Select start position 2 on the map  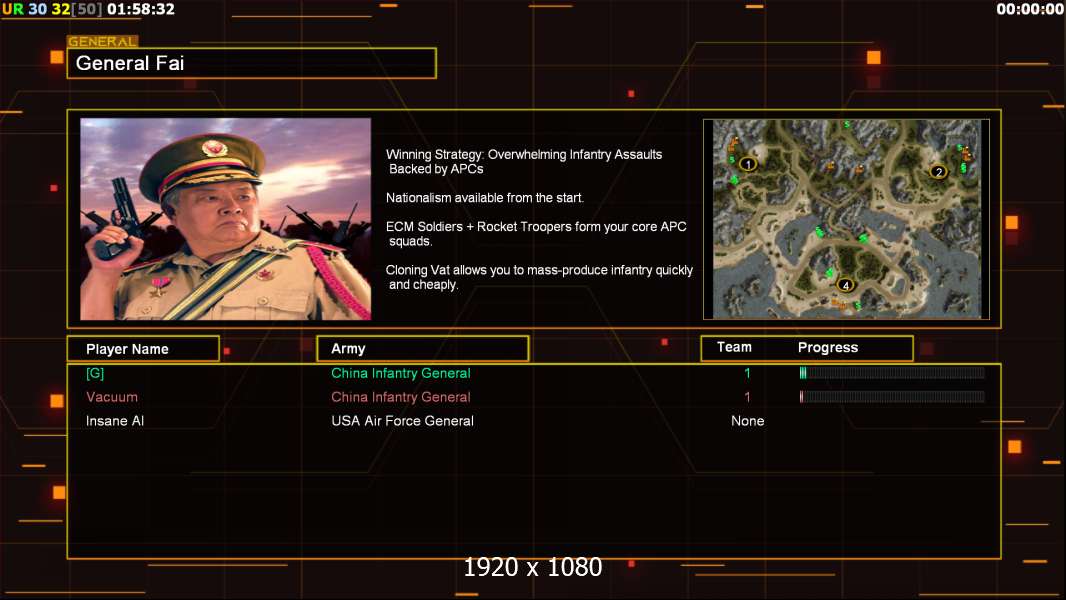939,172
